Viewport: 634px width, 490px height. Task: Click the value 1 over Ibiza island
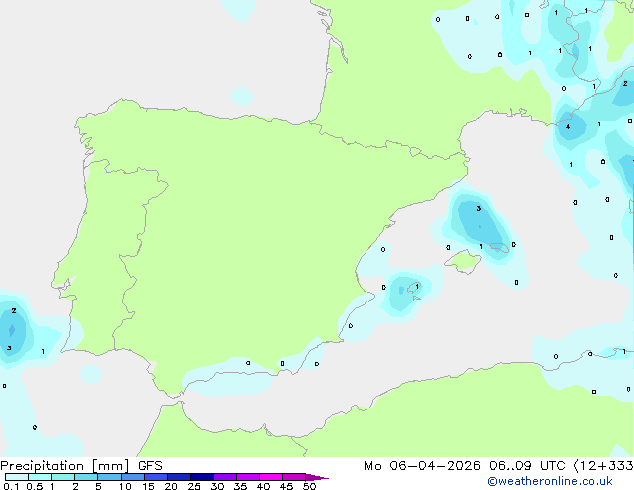(417, 286)
